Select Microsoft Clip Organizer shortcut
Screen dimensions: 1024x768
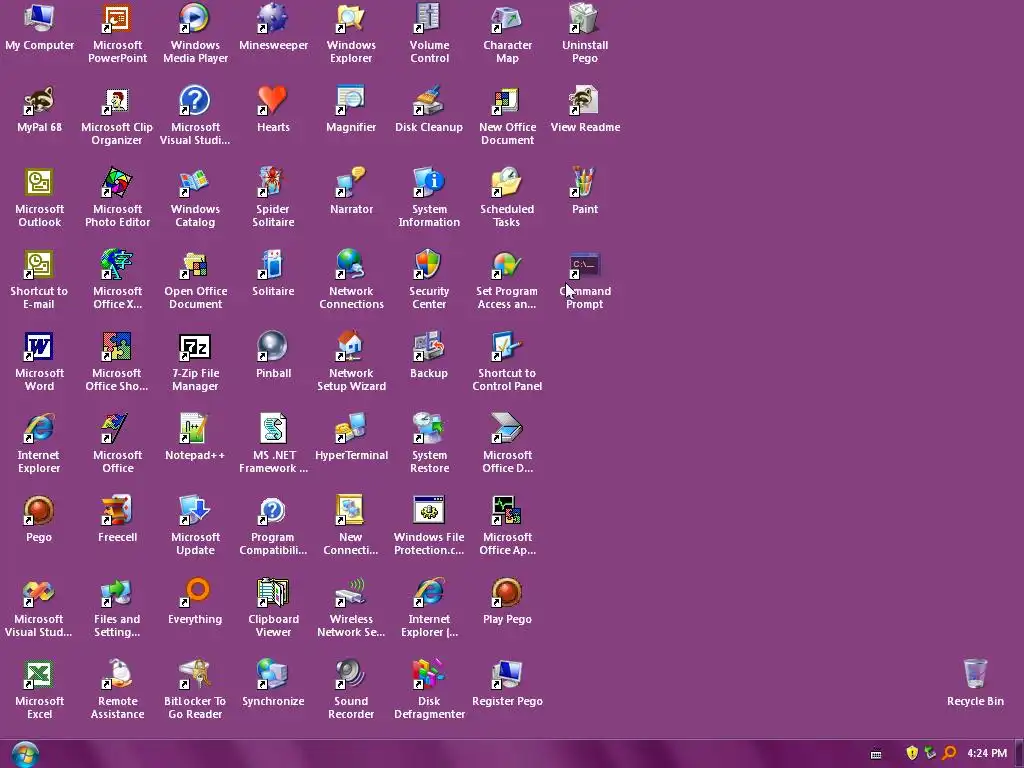tap(117, 101)
